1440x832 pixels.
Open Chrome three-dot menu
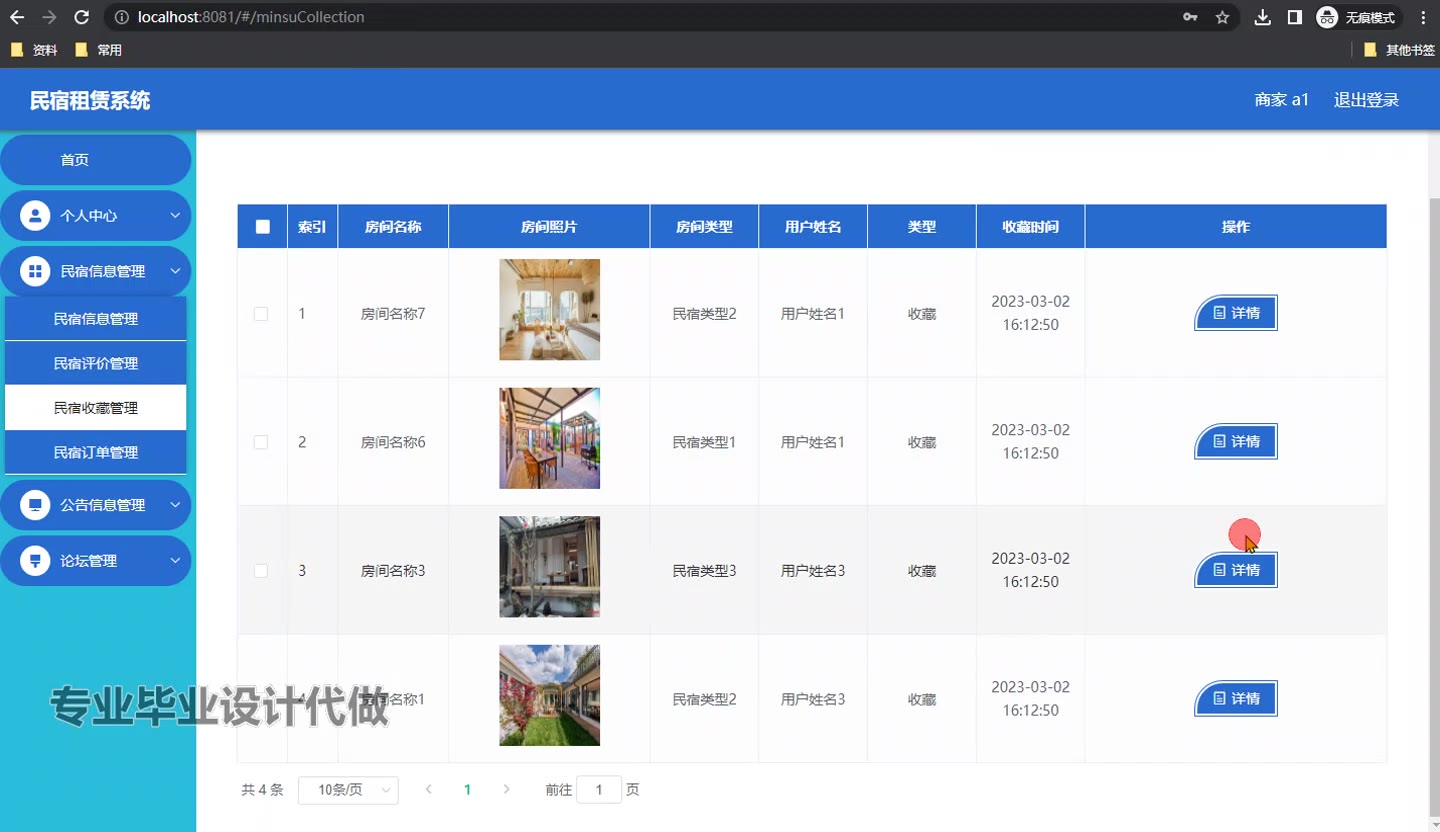pyautogui.click(x=1423, y=17)
